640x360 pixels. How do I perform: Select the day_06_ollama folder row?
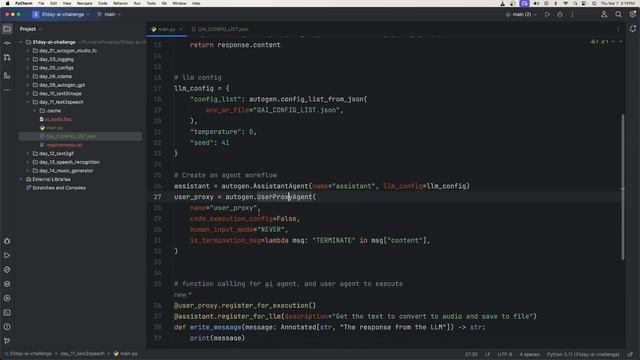(56, 76)
